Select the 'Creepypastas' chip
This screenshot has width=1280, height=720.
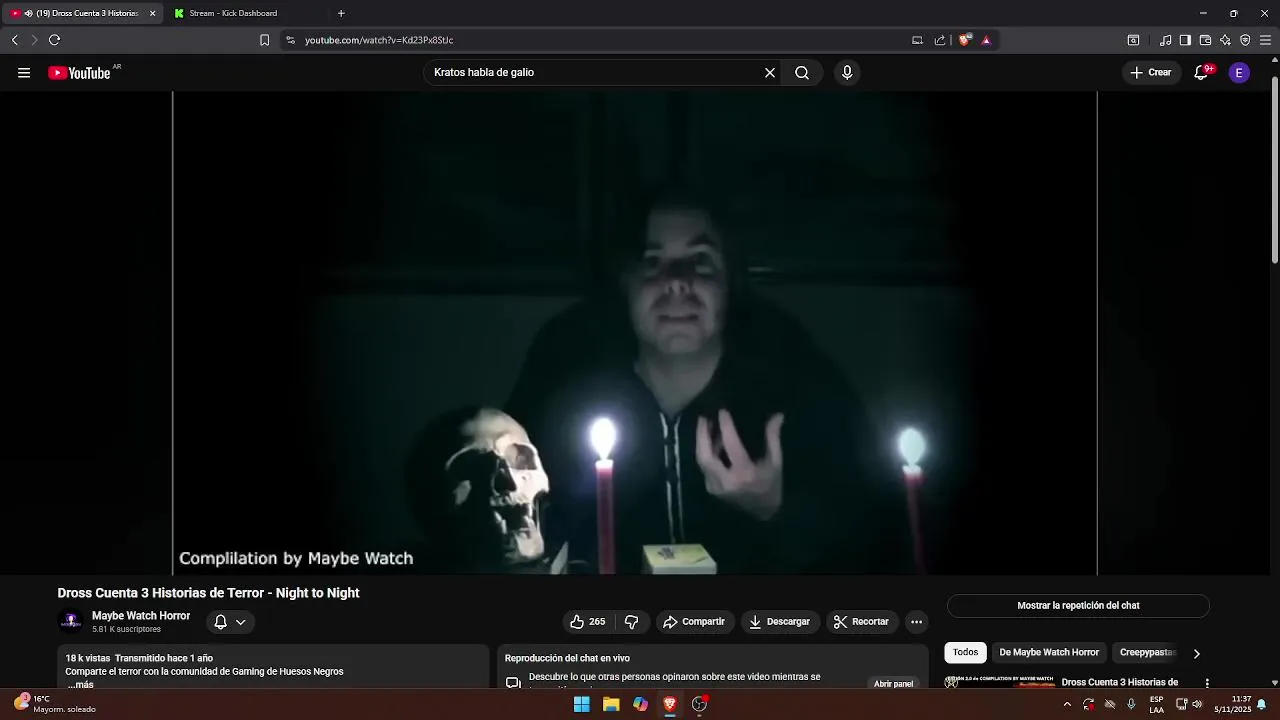coord(1147,652)
